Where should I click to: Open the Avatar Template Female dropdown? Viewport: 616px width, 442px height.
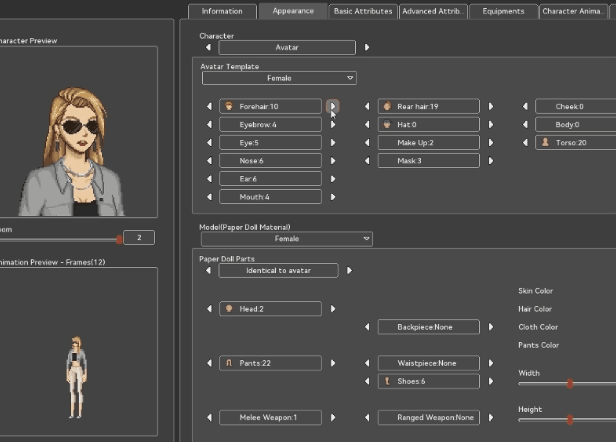[279, 78]
